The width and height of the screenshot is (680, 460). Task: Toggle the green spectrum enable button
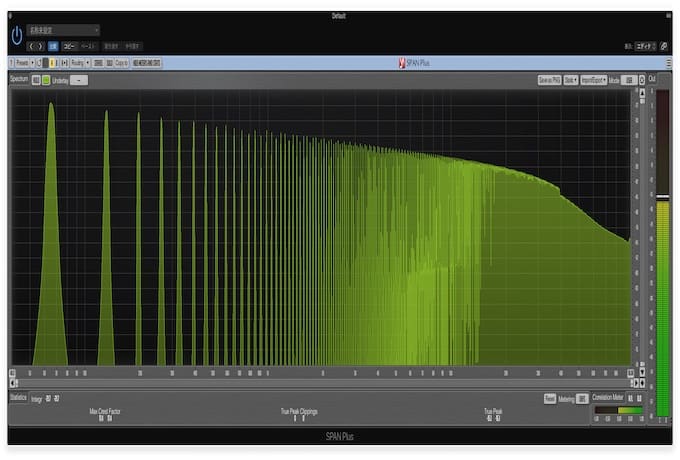[x=45, y=79]
